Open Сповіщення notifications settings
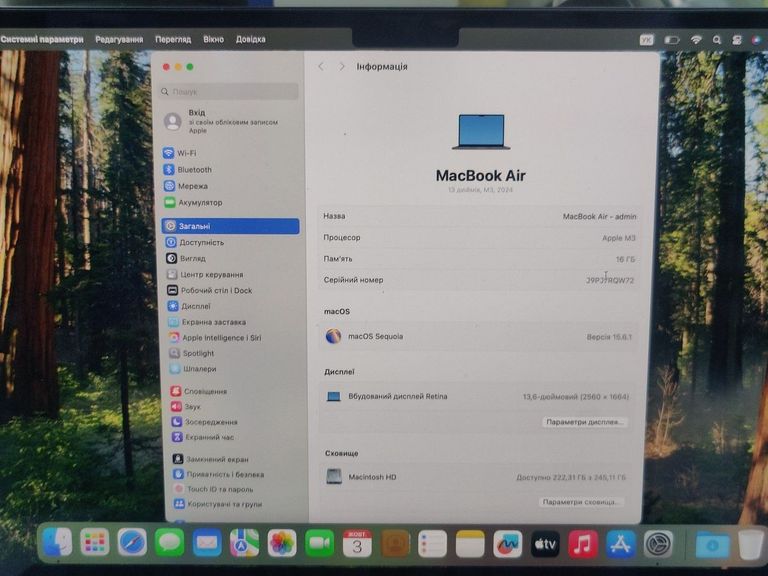 tap(198, 391)
